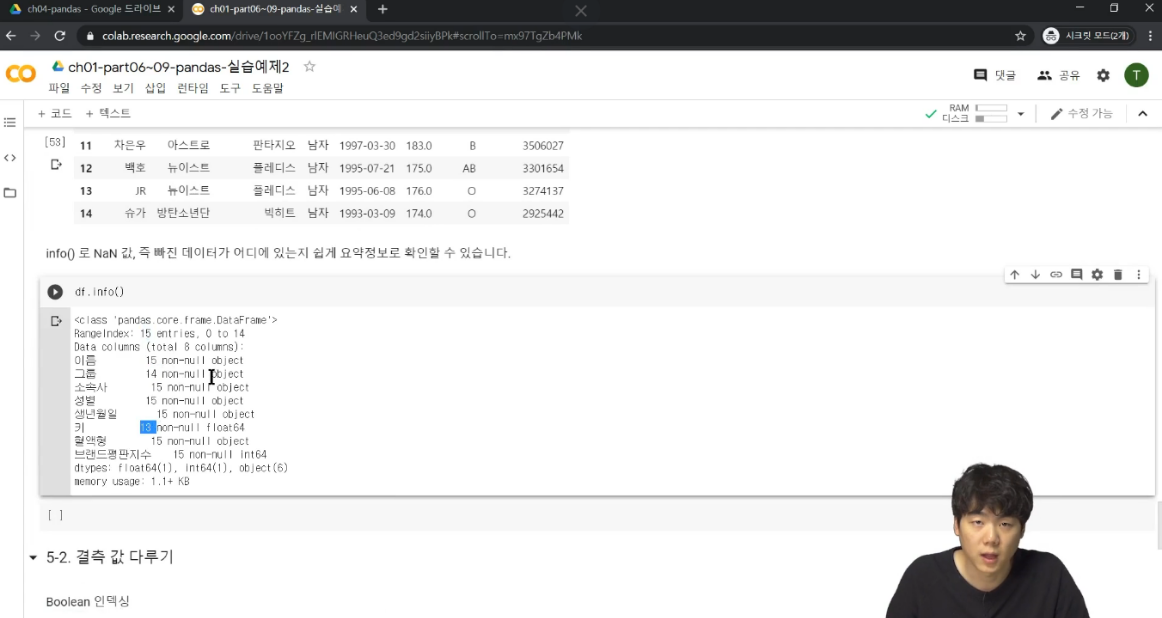Image resolution: width=1162 pixels, height=618 pixels.
Task: Click the Boolean 인덱싱 text
Action: pos(87,602)
